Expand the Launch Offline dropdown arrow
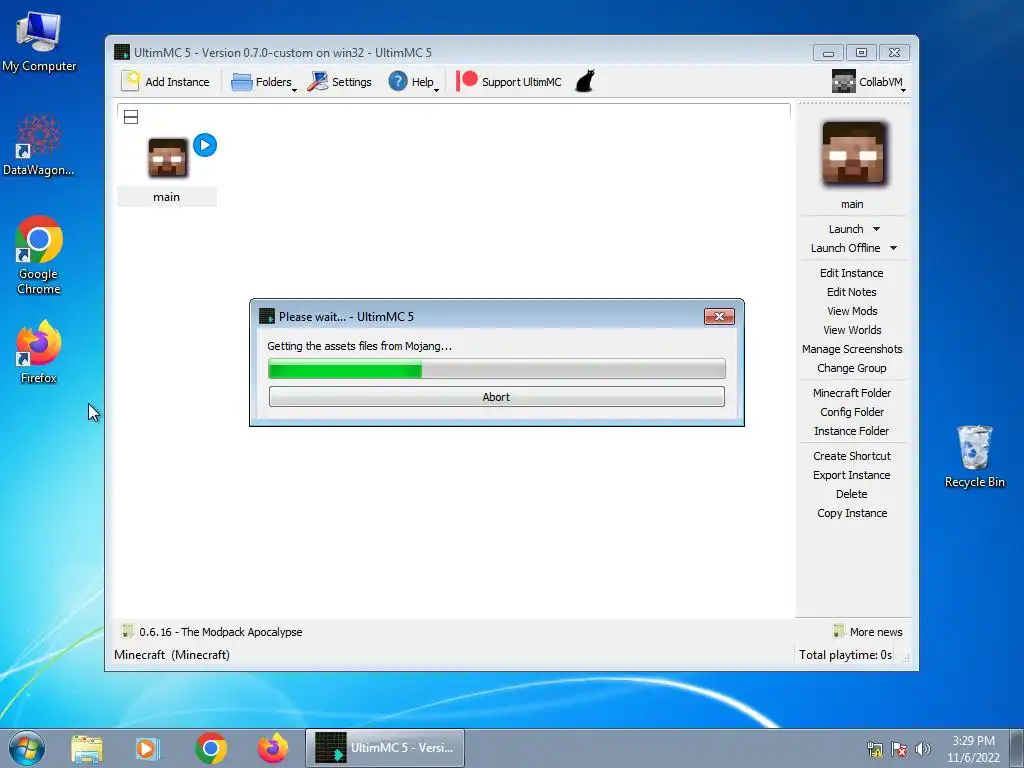The image size is (1024, 768). pyautogui.click(x=893, y=248)
